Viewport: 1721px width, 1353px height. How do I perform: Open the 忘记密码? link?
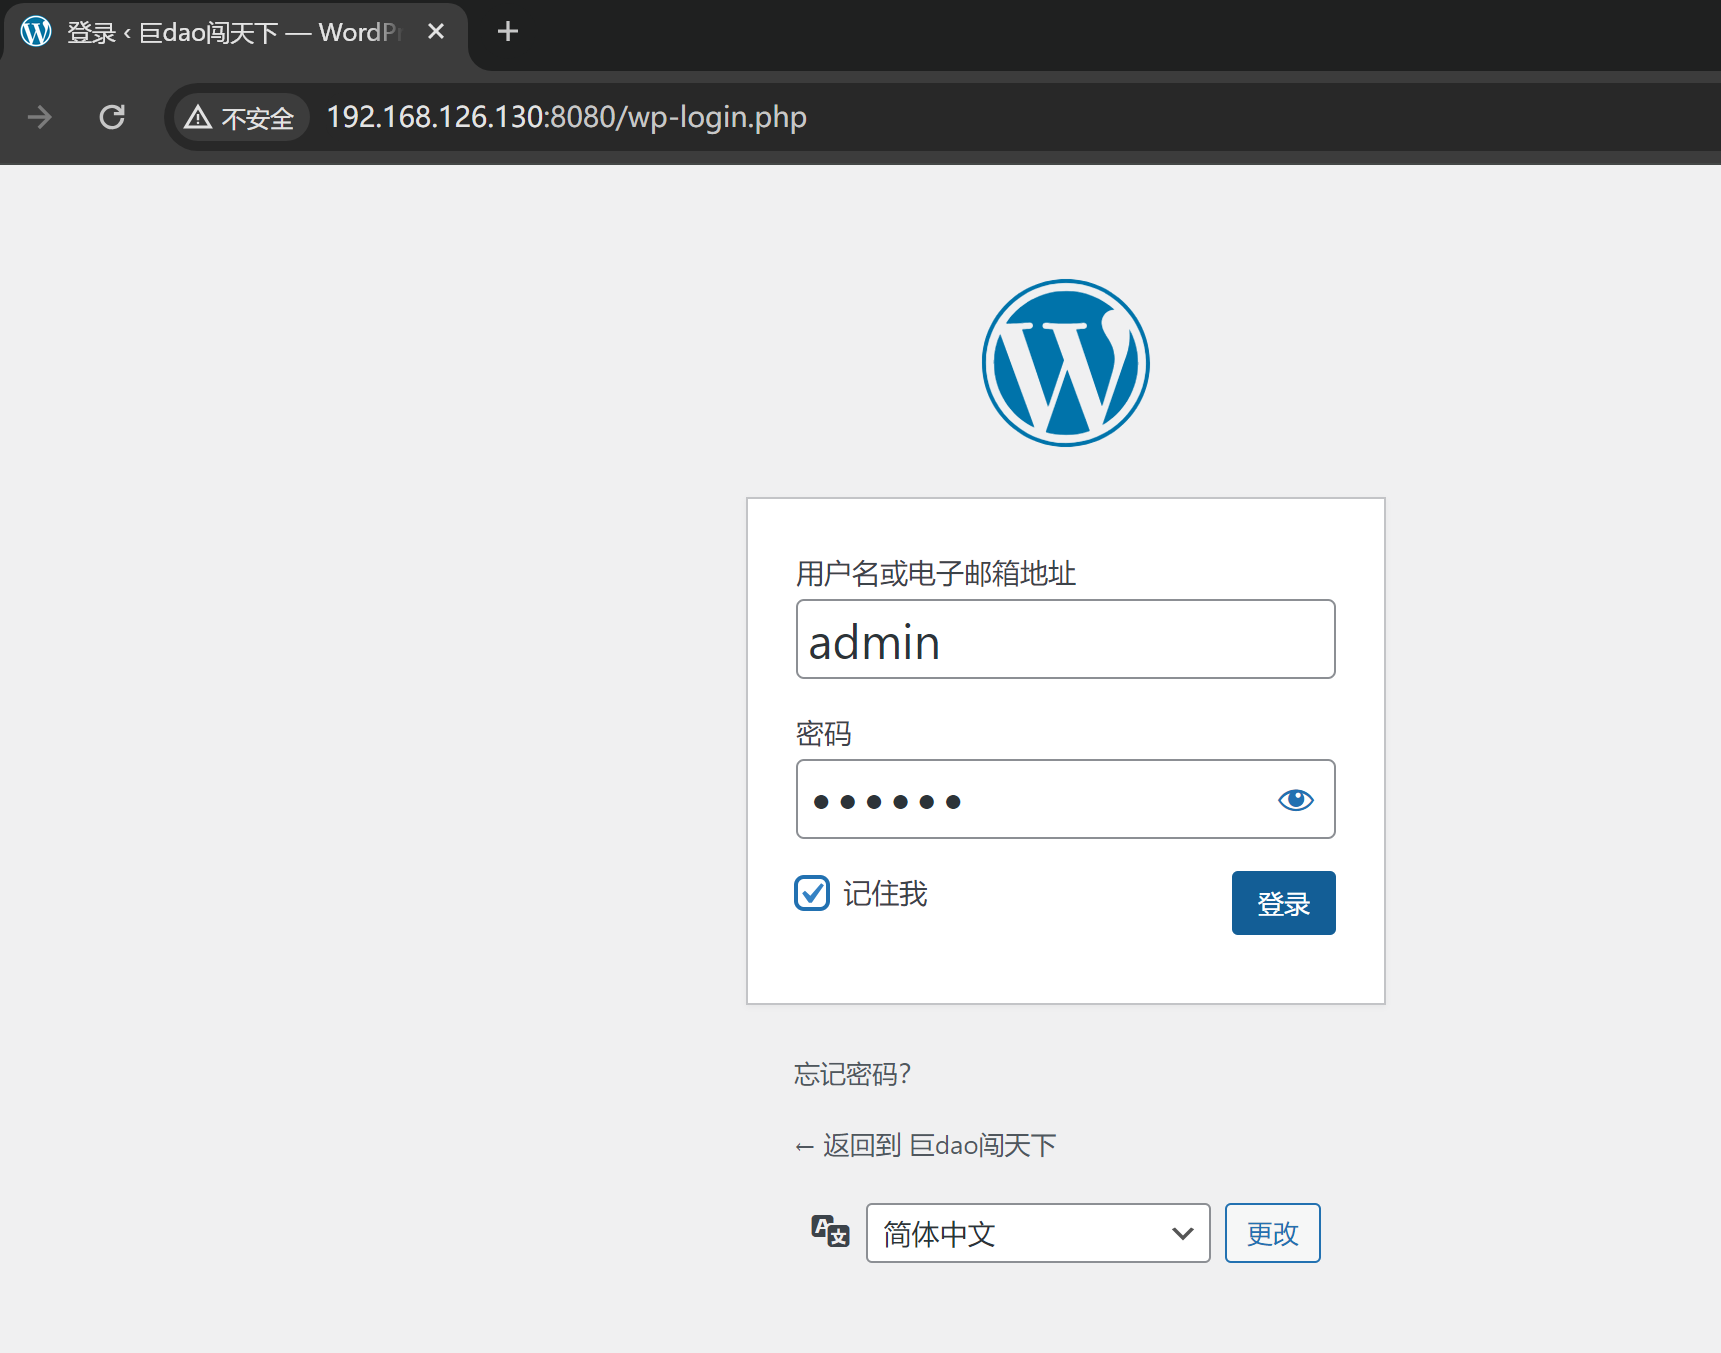tap(852, 1074)
